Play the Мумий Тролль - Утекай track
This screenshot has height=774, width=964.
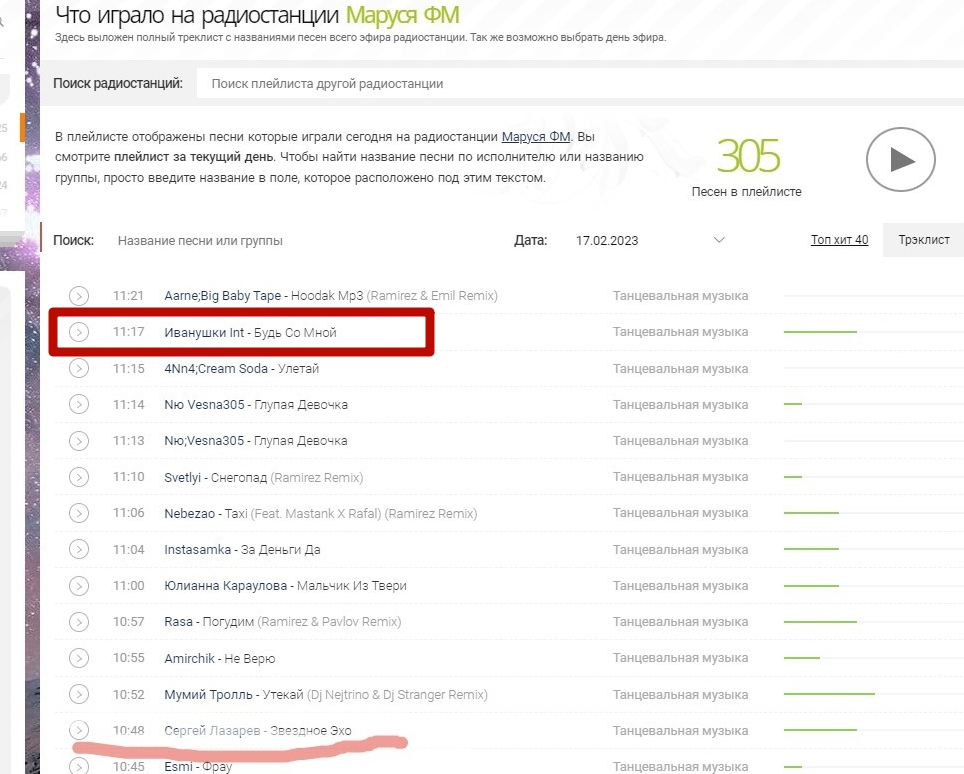(79, 695)
